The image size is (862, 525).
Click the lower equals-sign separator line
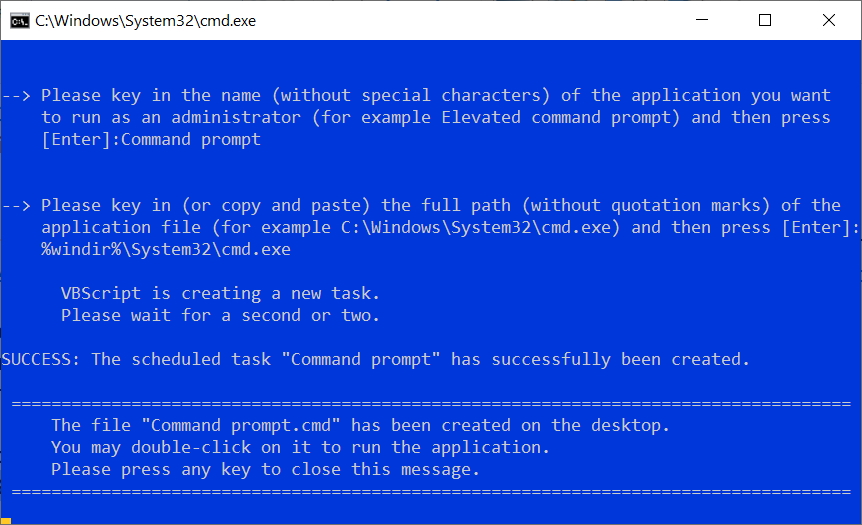pyautogui.click(x=431, y=492)
